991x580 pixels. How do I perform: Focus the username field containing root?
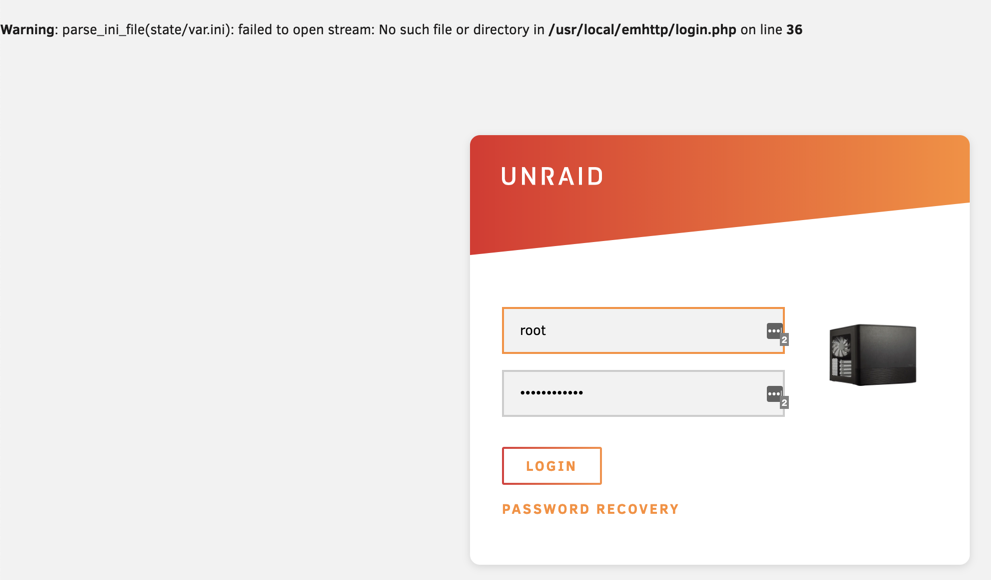(x=643, y=330)
